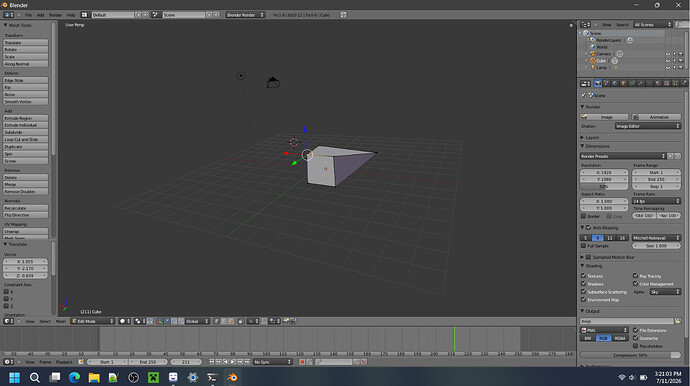Toggle Shadows shading checkbox
This screenshot has width=690, height=386.
584,283
